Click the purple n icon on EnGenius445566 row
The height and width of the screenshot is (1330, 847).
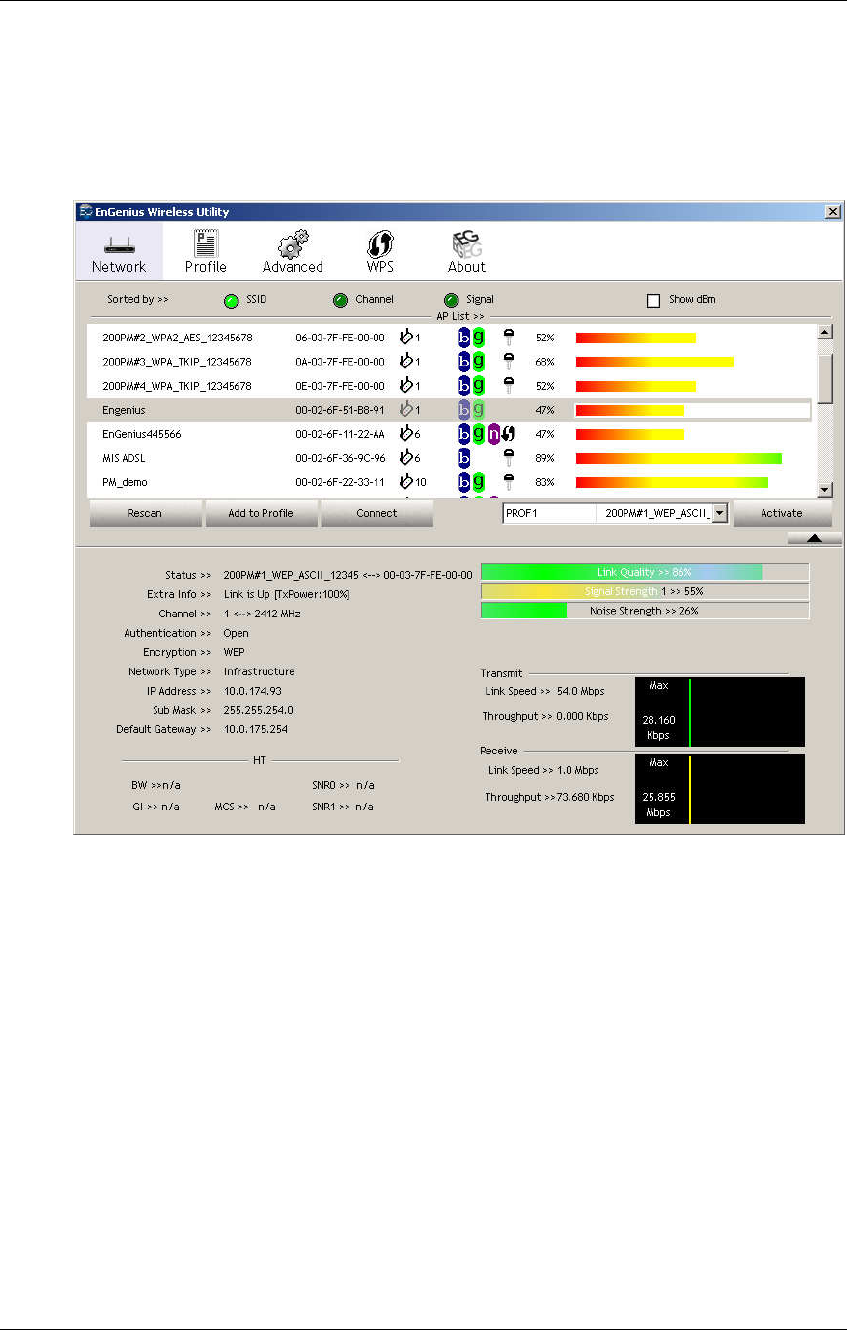(493, 434)
